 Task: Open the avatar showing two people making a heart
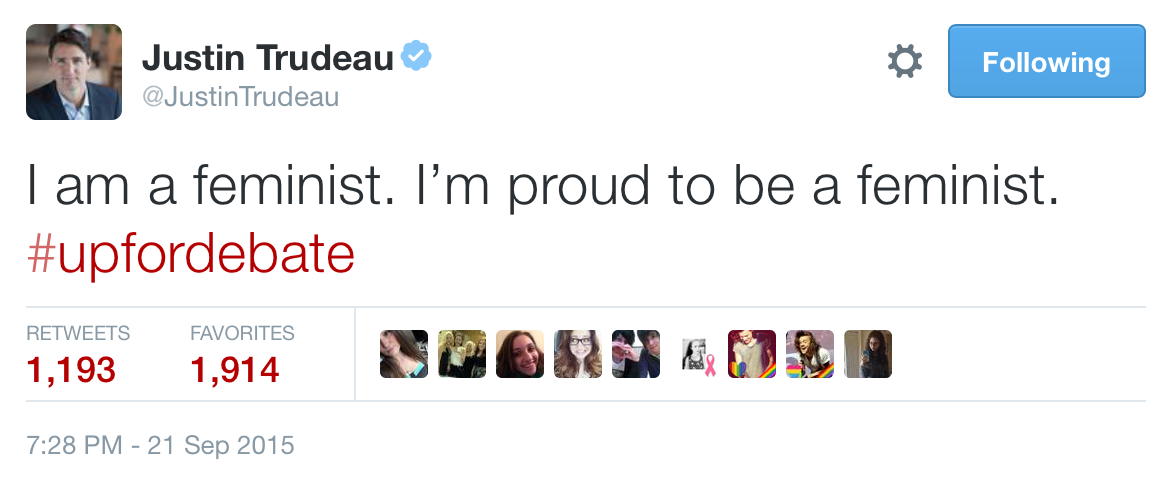click(636, 354)
